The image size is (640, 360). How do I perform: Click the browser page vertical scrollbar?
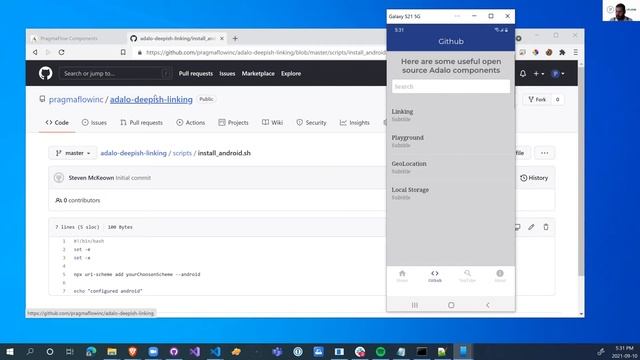tap(581, 171)
